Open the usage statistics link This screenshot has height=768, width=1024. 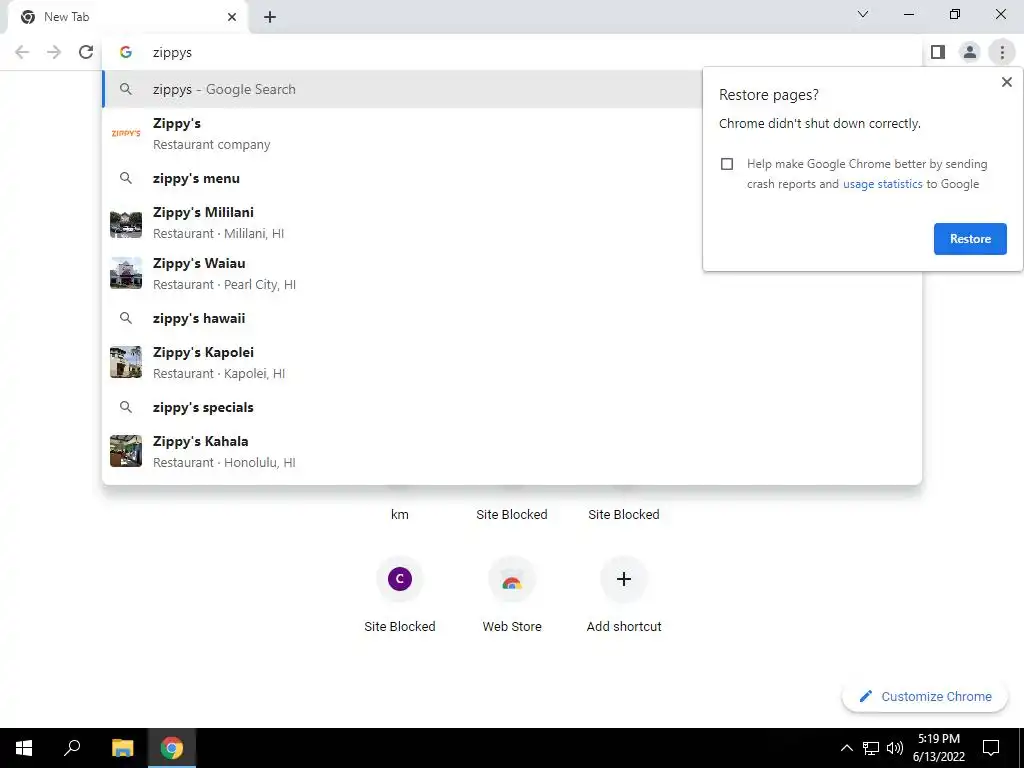(x=882, y=184)
